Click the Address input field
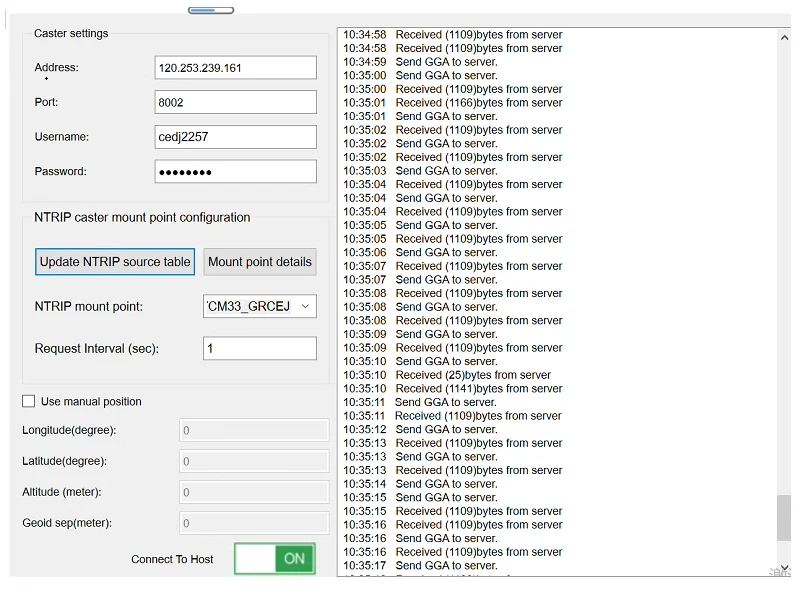797x591 pixels. pos(235,68)
